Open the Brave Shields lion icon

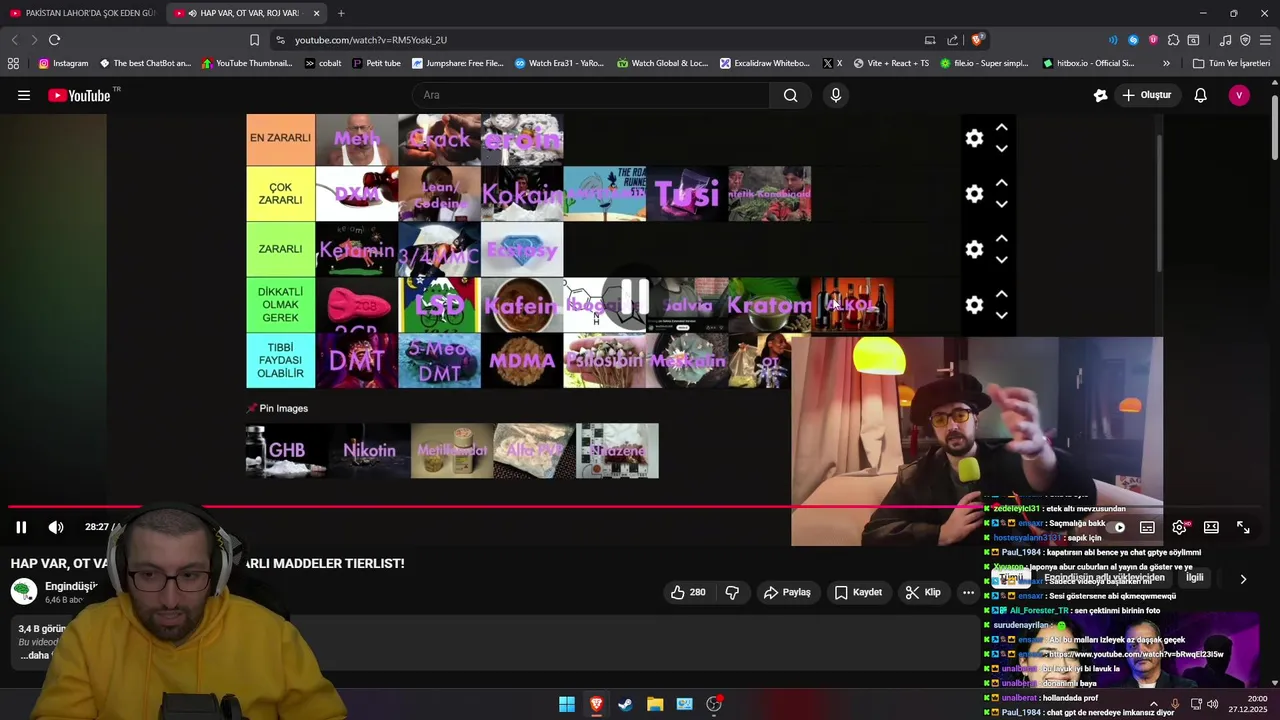click(x=977, y=40)
